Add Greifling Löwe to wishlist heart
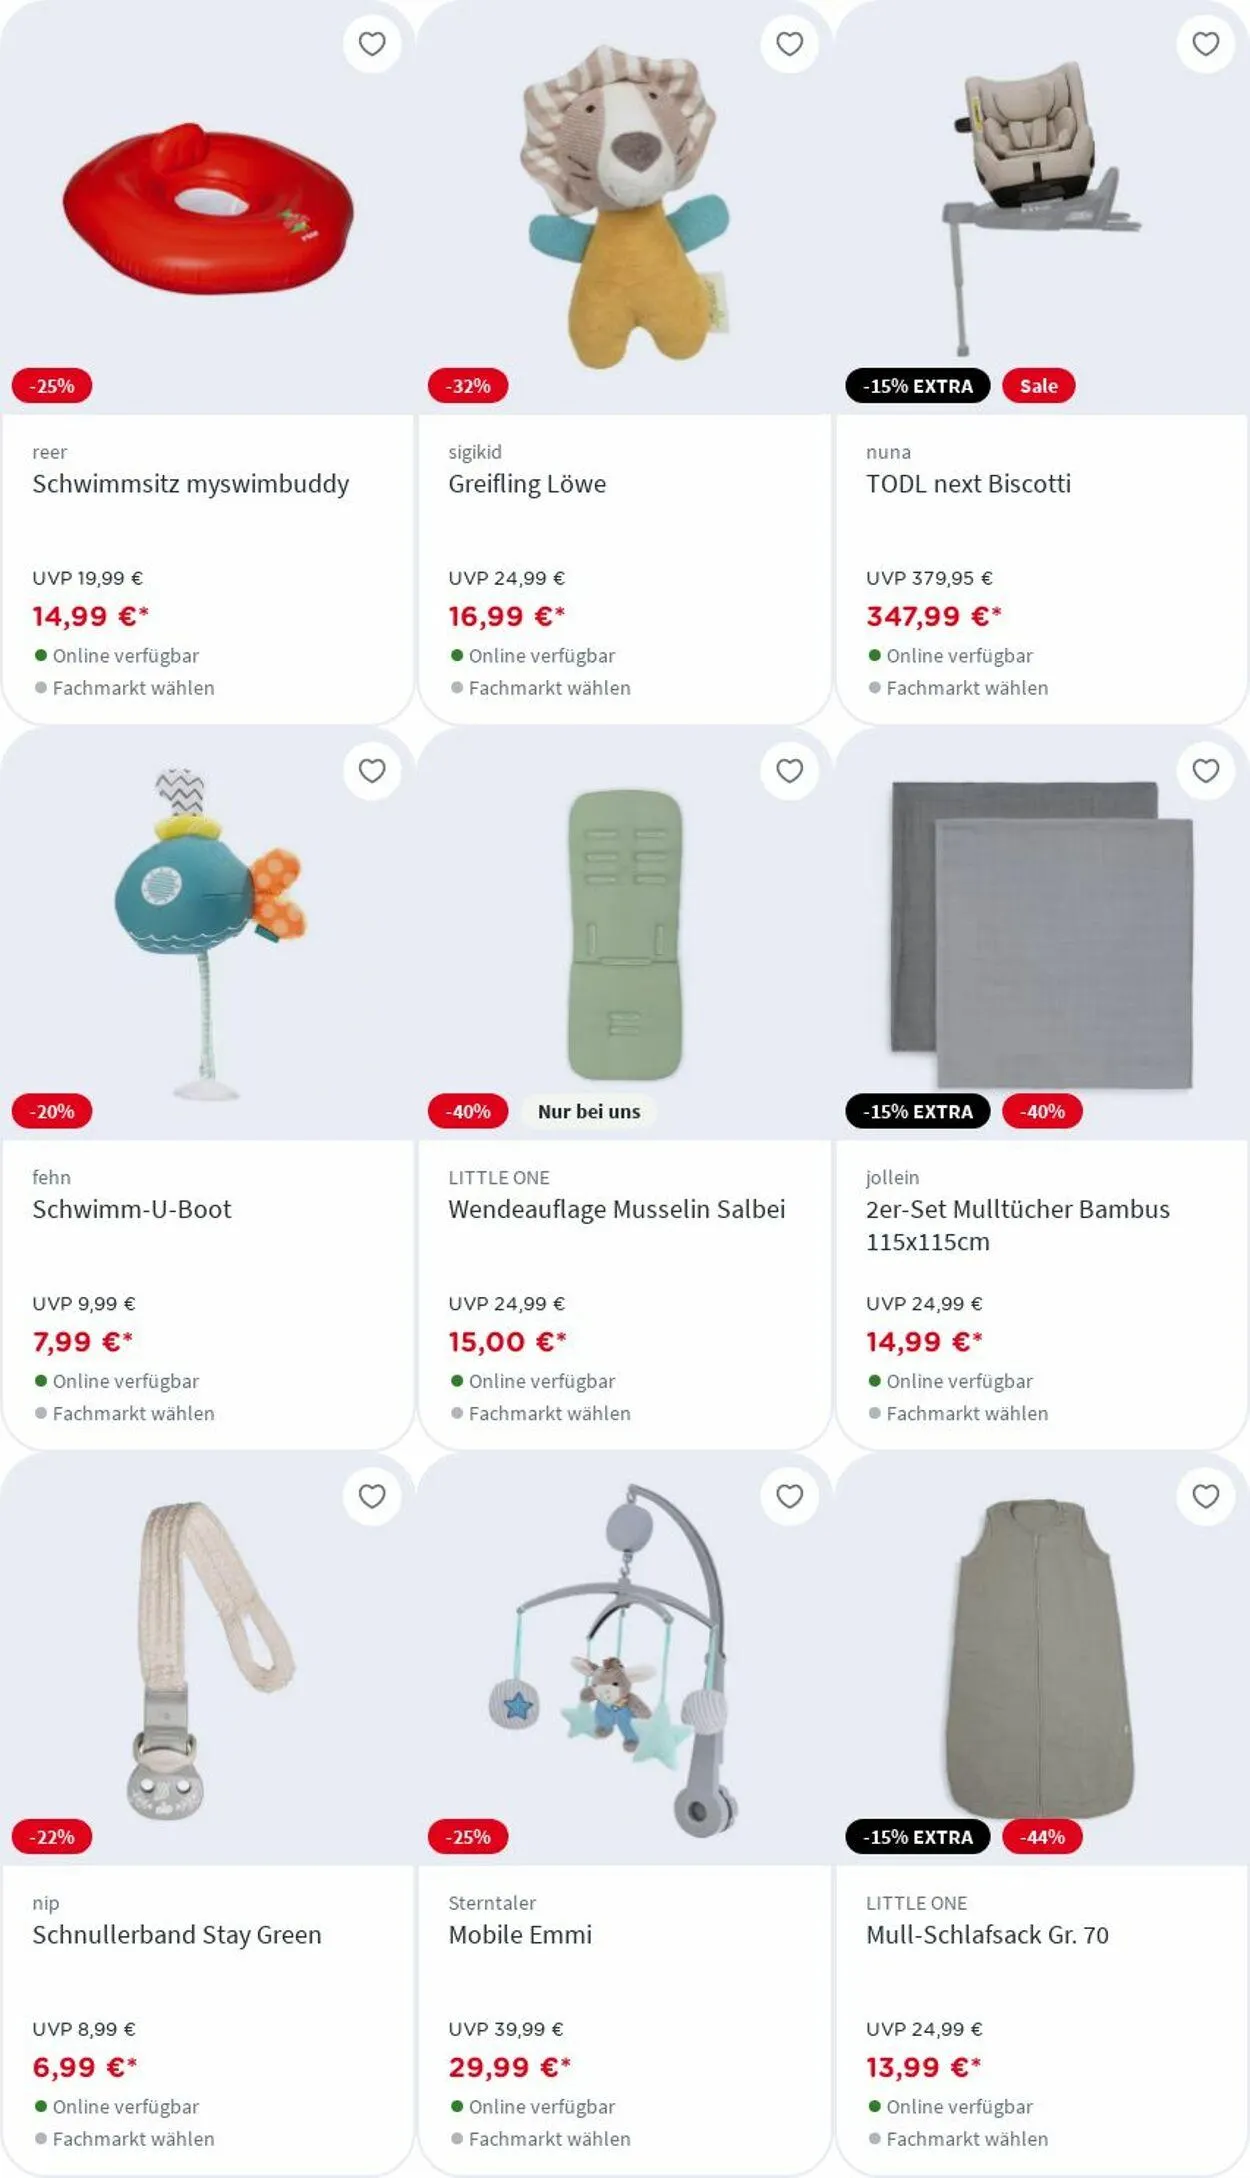1250x2178 pixels. coord(789,44)
